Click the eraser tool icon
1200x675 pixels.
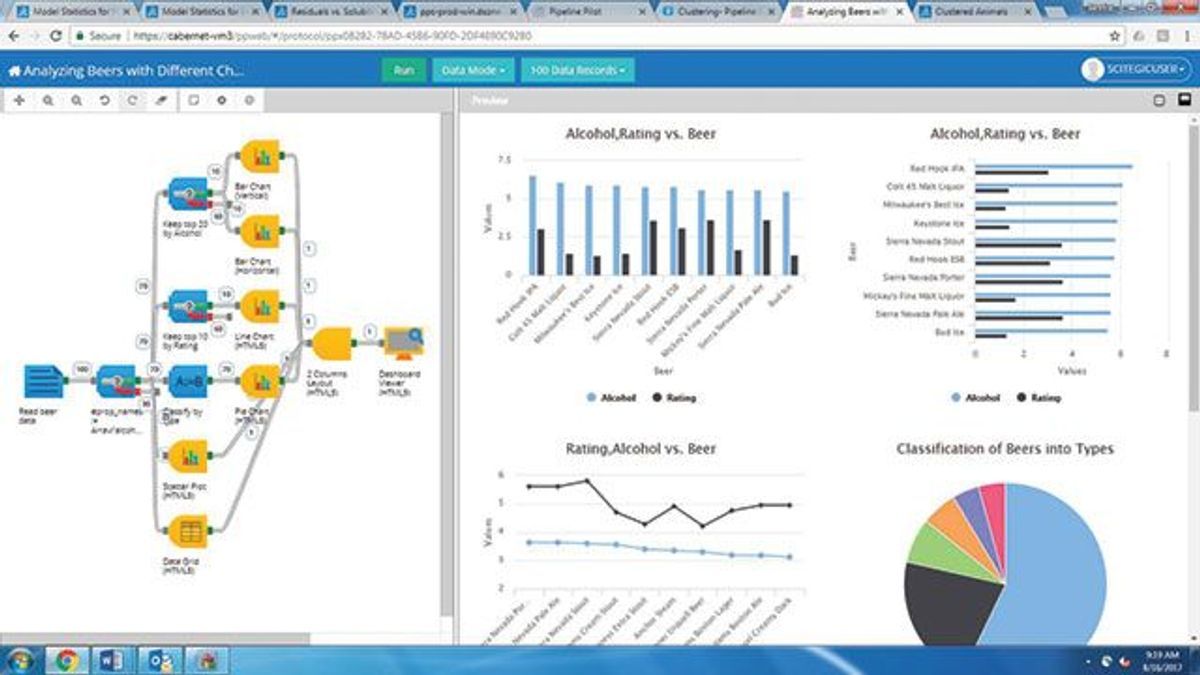[161, 101]
